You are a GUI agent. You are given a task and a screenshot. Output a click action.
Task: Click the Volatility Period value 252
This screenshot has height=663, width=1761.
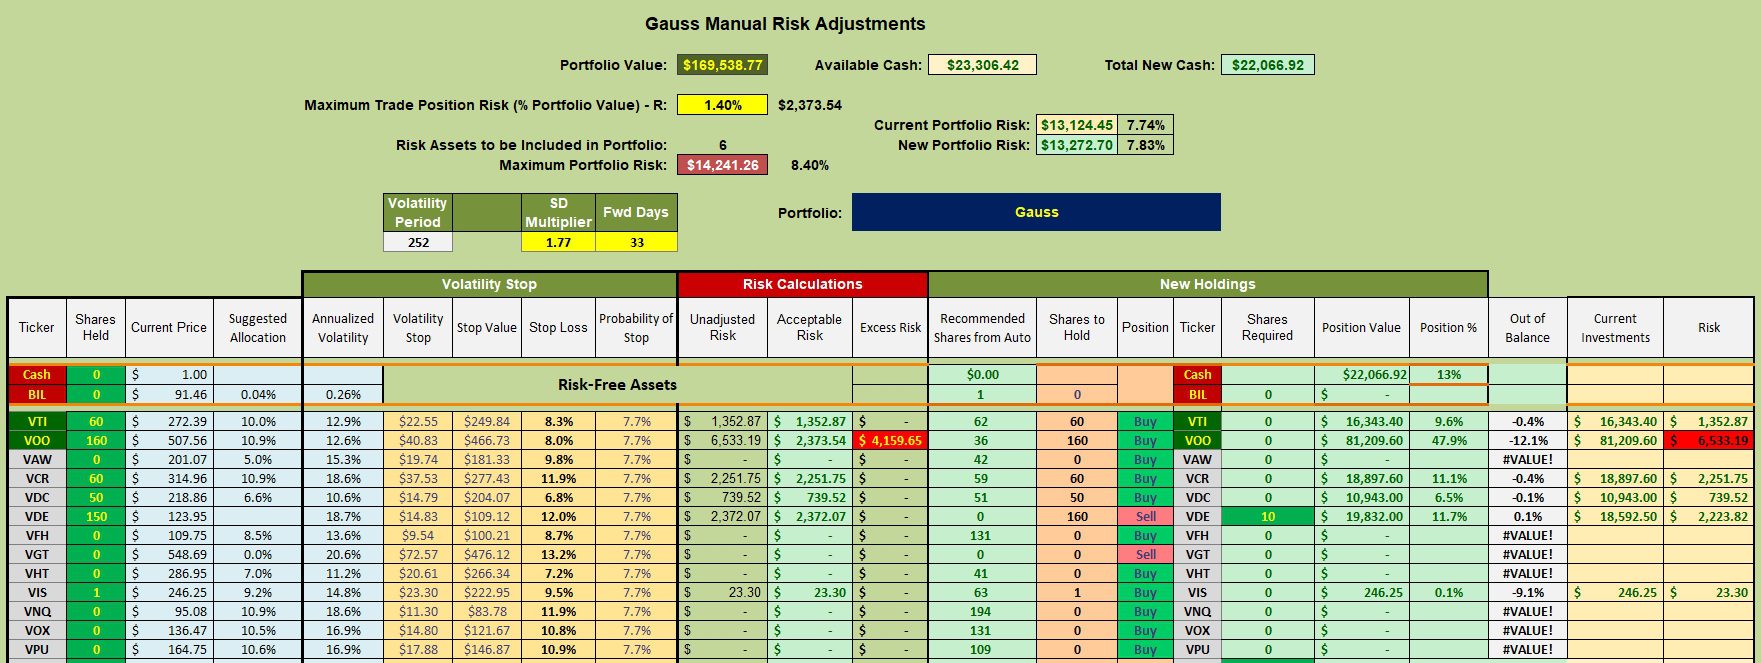coord(418,242)
